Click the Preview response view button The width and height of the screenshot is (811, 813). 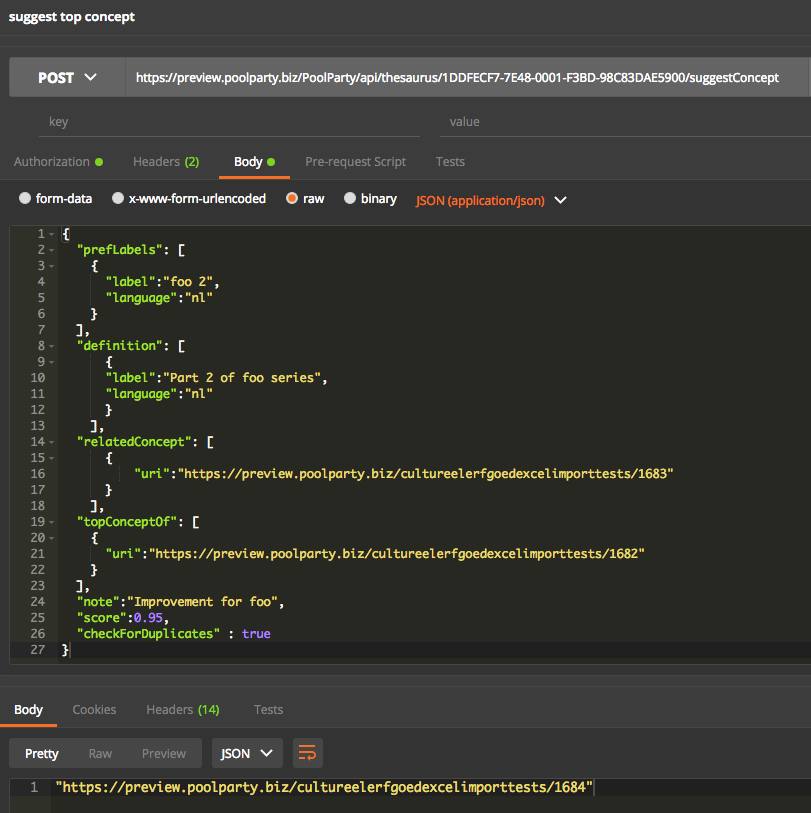tap(163, 753)
